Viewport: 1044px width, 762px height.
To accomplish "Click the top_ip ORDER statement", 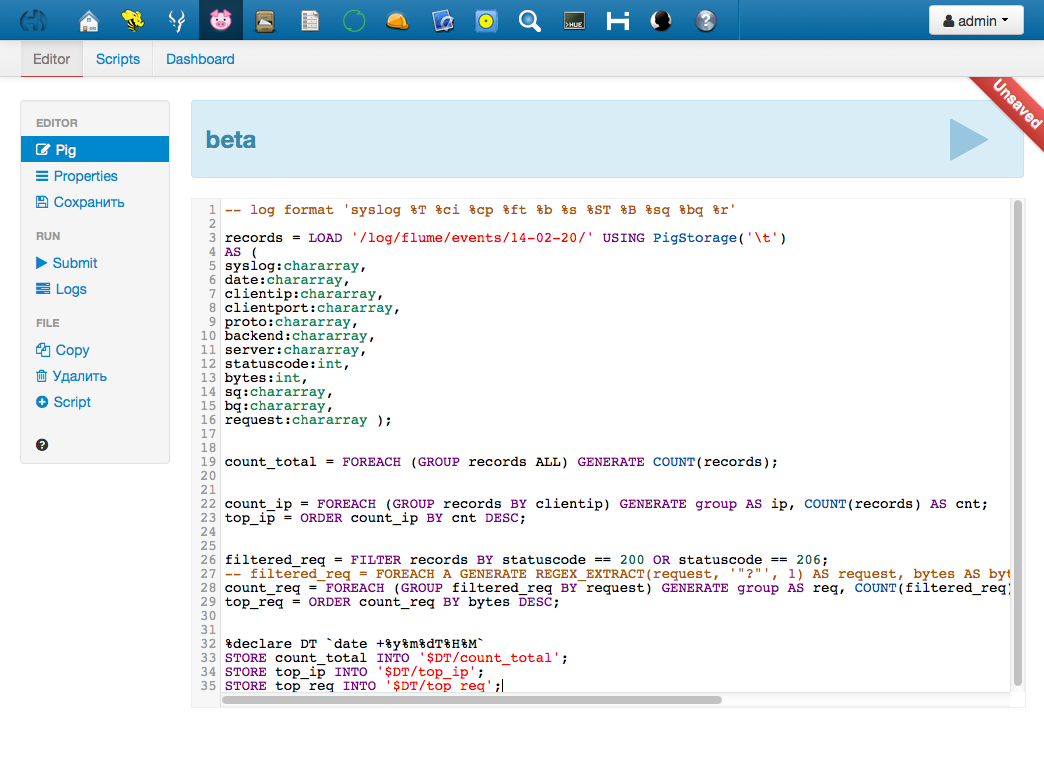I will 375,518.
